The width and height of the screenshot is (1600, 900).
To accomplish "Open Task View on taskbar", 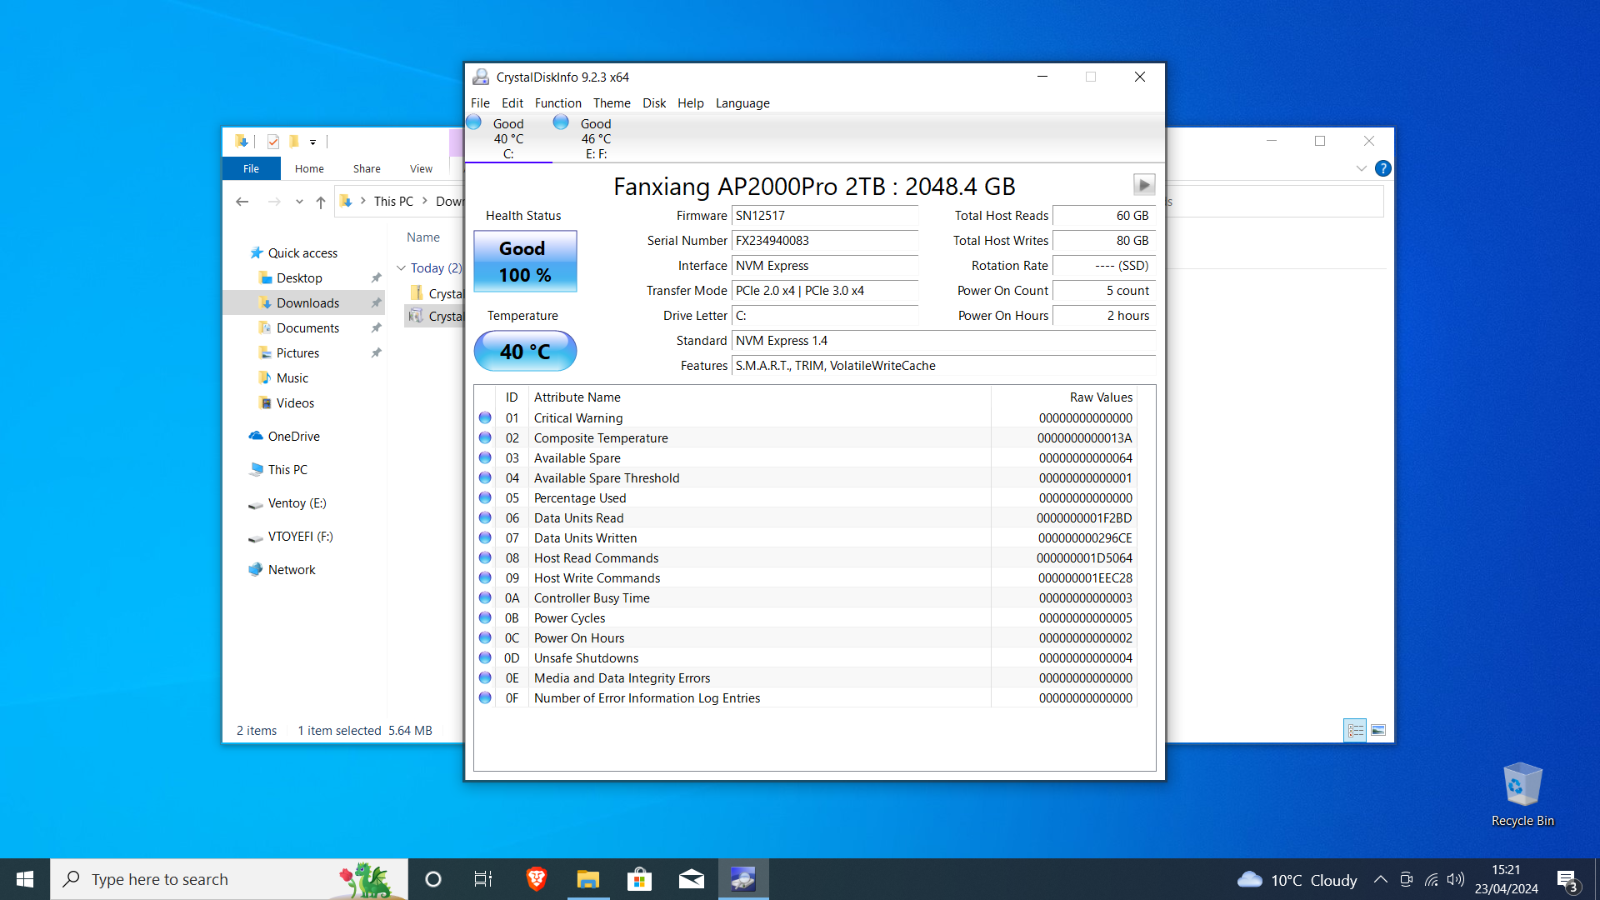I will (x=483, y=879).
